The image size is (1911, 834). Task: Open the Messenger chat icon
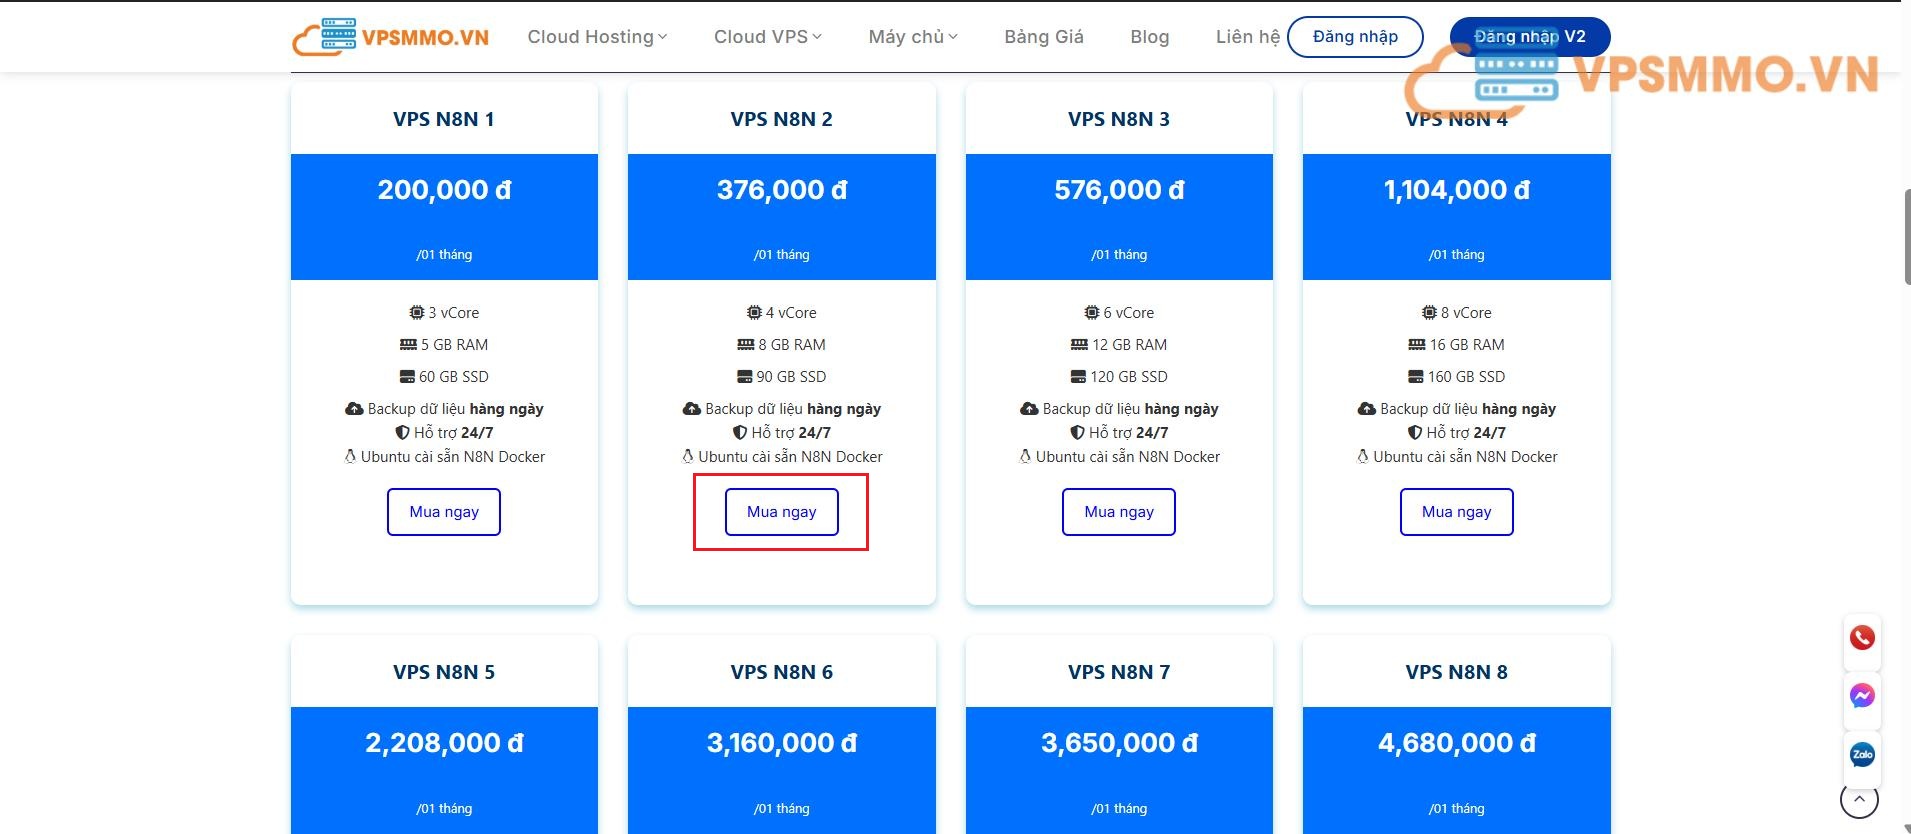pyautogui.click(x=1862, y=696)
